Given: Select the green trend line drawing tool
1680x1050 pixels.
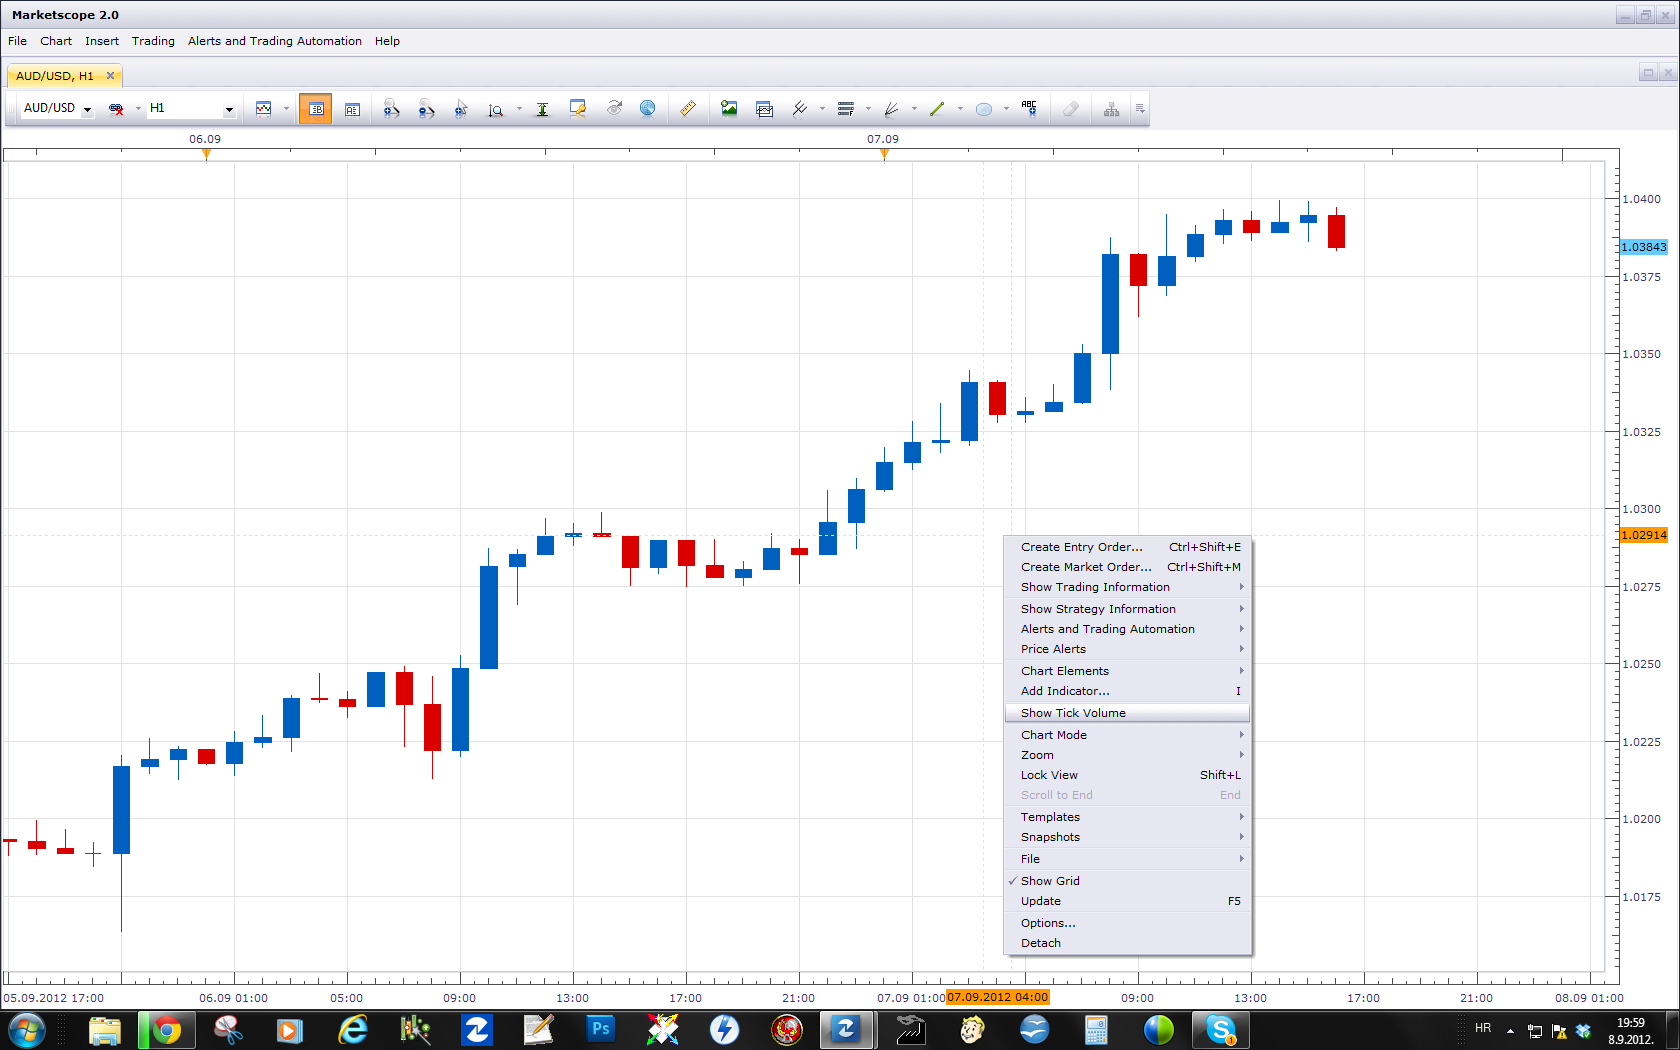Looking at the screenshot, I should point(937,109).
